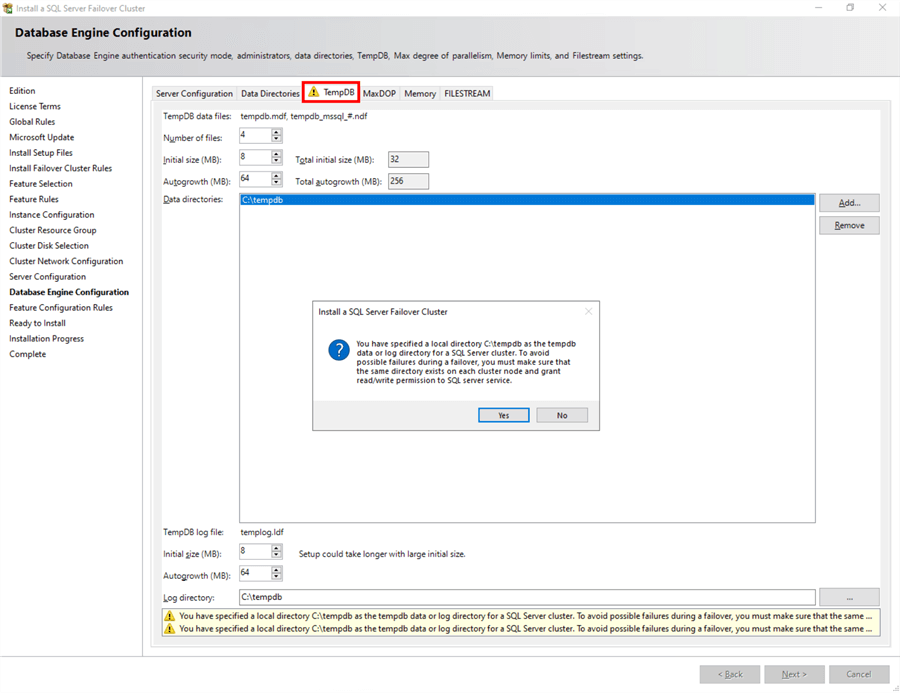Click the installer icon in title bar
The height and width of the screenshot is (693, 900).
[7, 9]
